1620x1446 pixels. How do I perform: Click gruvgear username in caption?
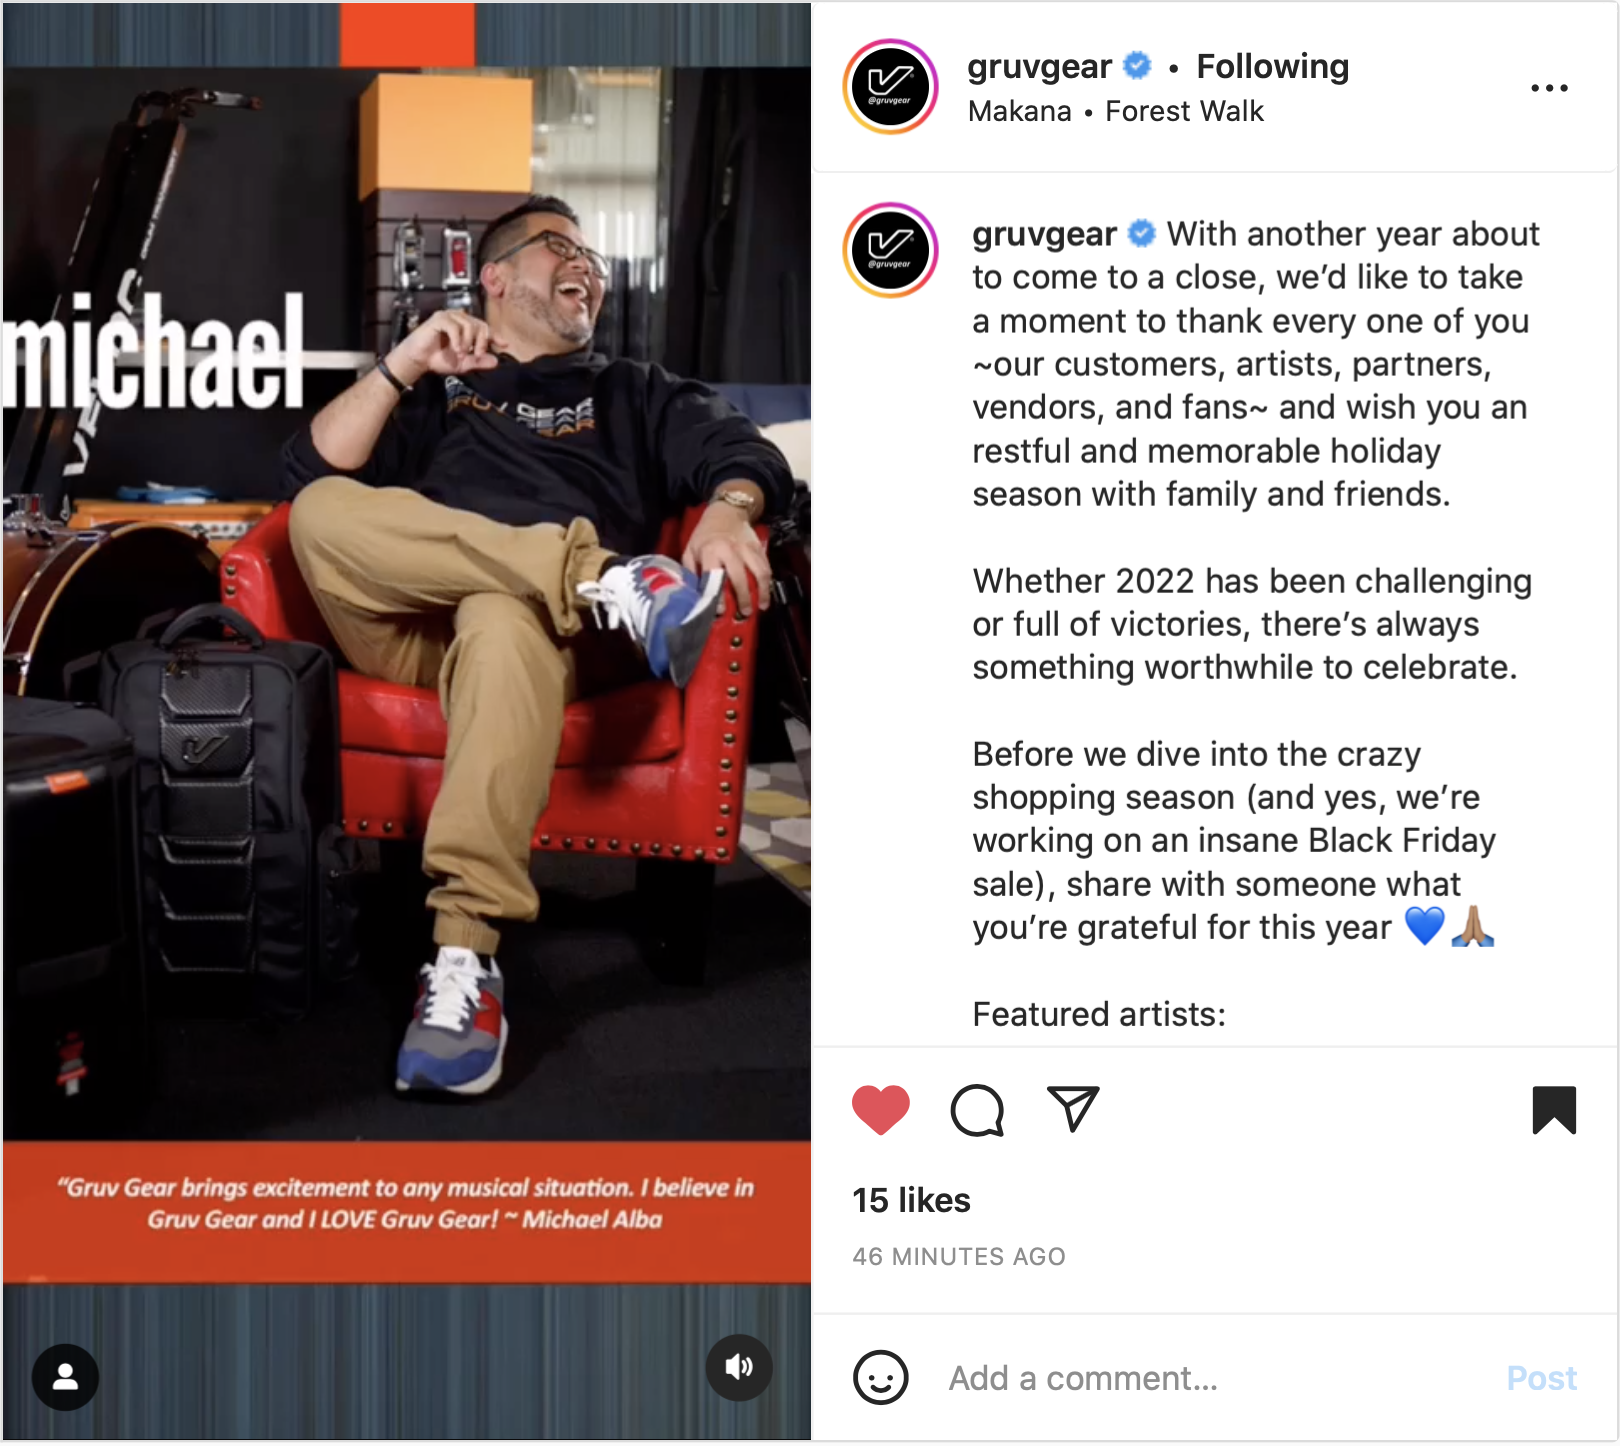[x=1044, y=234]
